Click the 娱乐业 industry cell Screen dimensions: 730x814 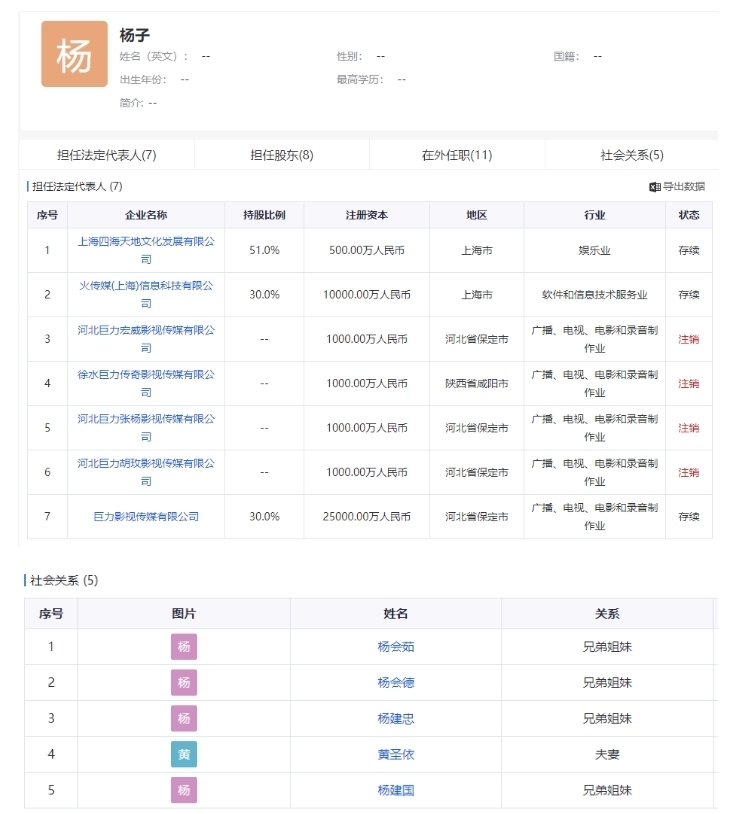(x=594, y=250)
